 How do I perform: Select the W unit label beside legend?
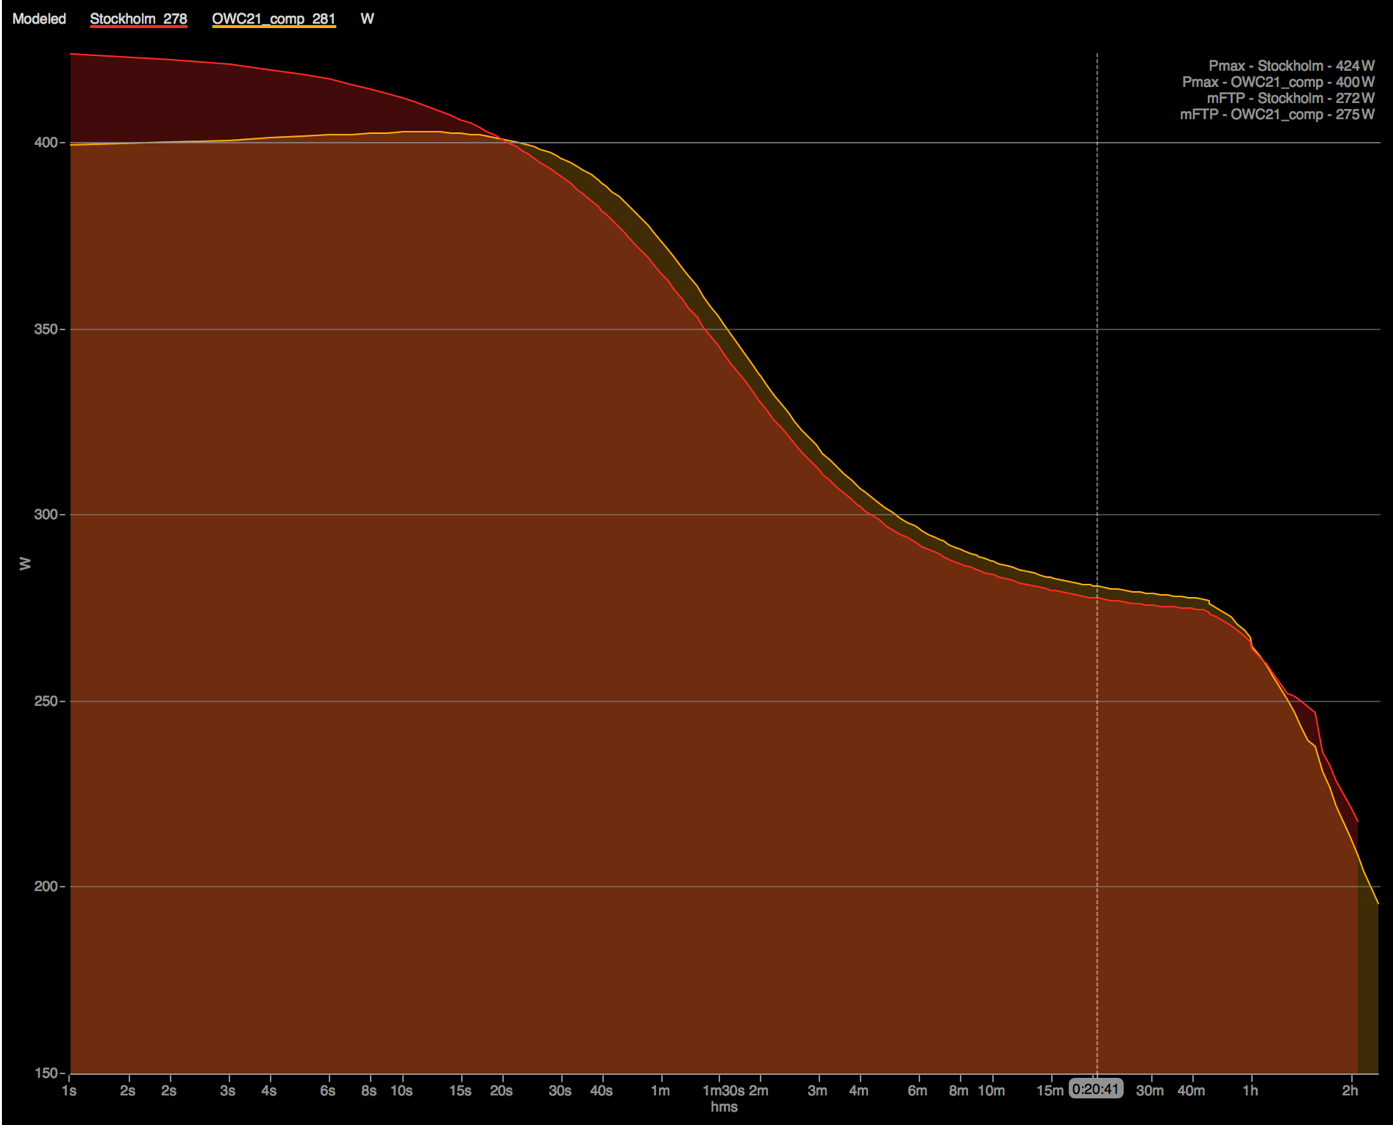367,19
